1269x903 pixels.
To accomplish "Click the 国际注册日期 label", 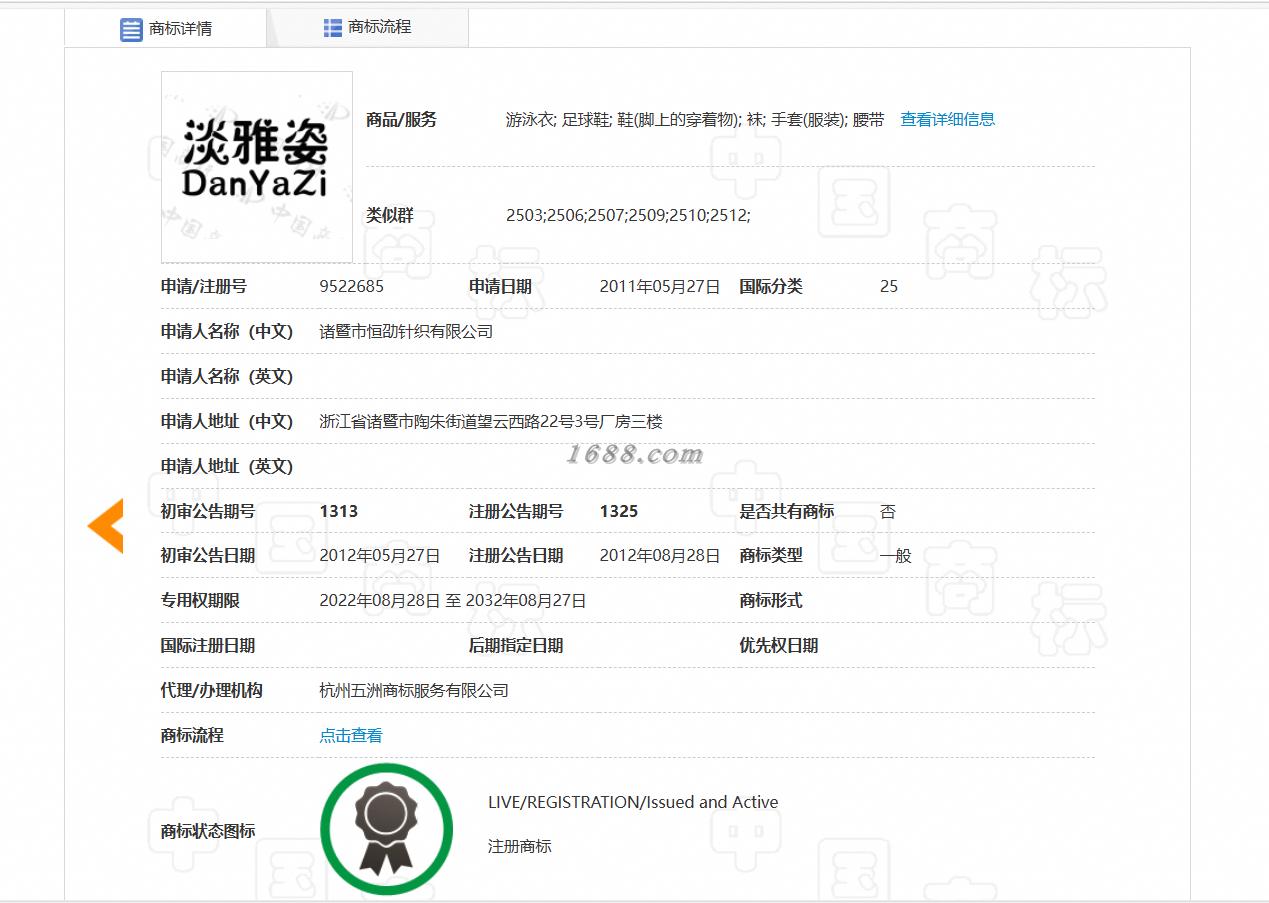I will tap(208, 646).
